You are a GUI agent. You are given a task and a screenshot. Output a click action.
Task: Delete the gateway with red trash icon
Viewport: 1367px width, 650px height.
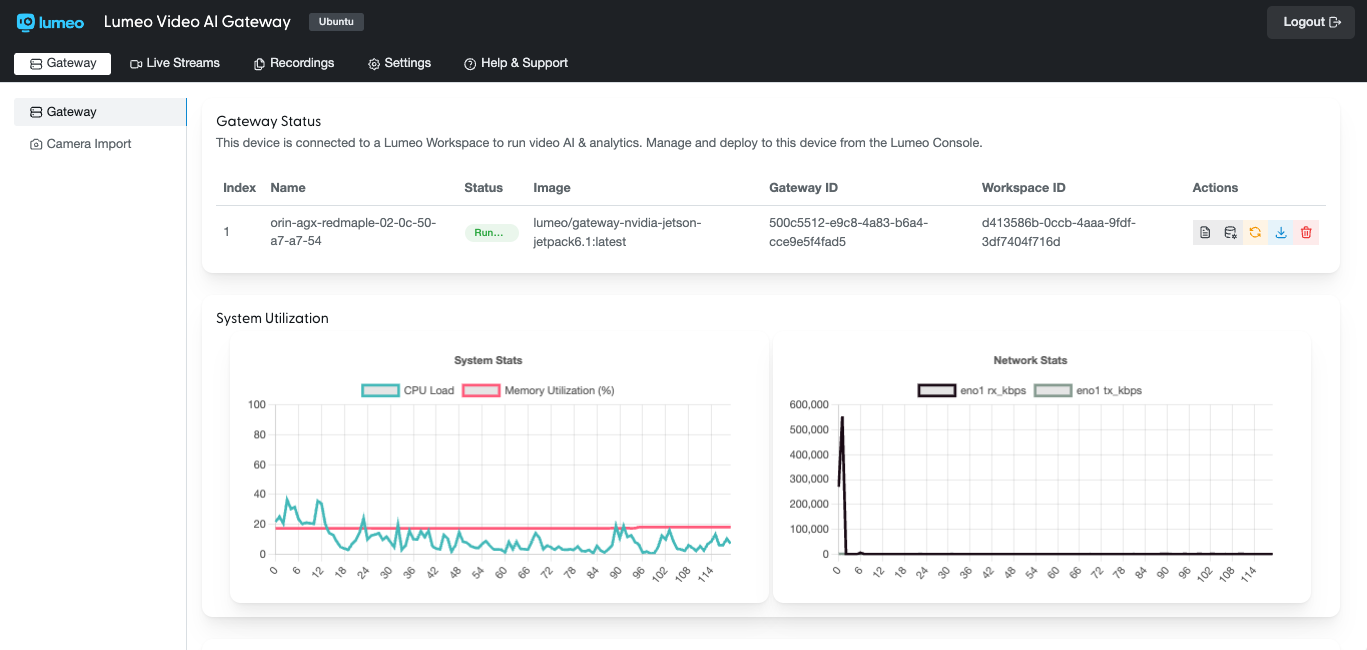[1306, 232]
